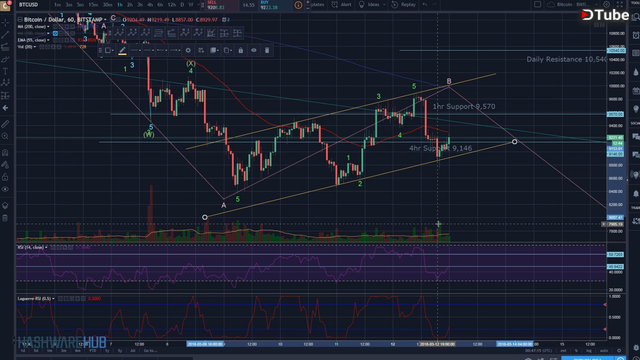Select the text annotation tool
640x360 pixels.
(5, 71)
